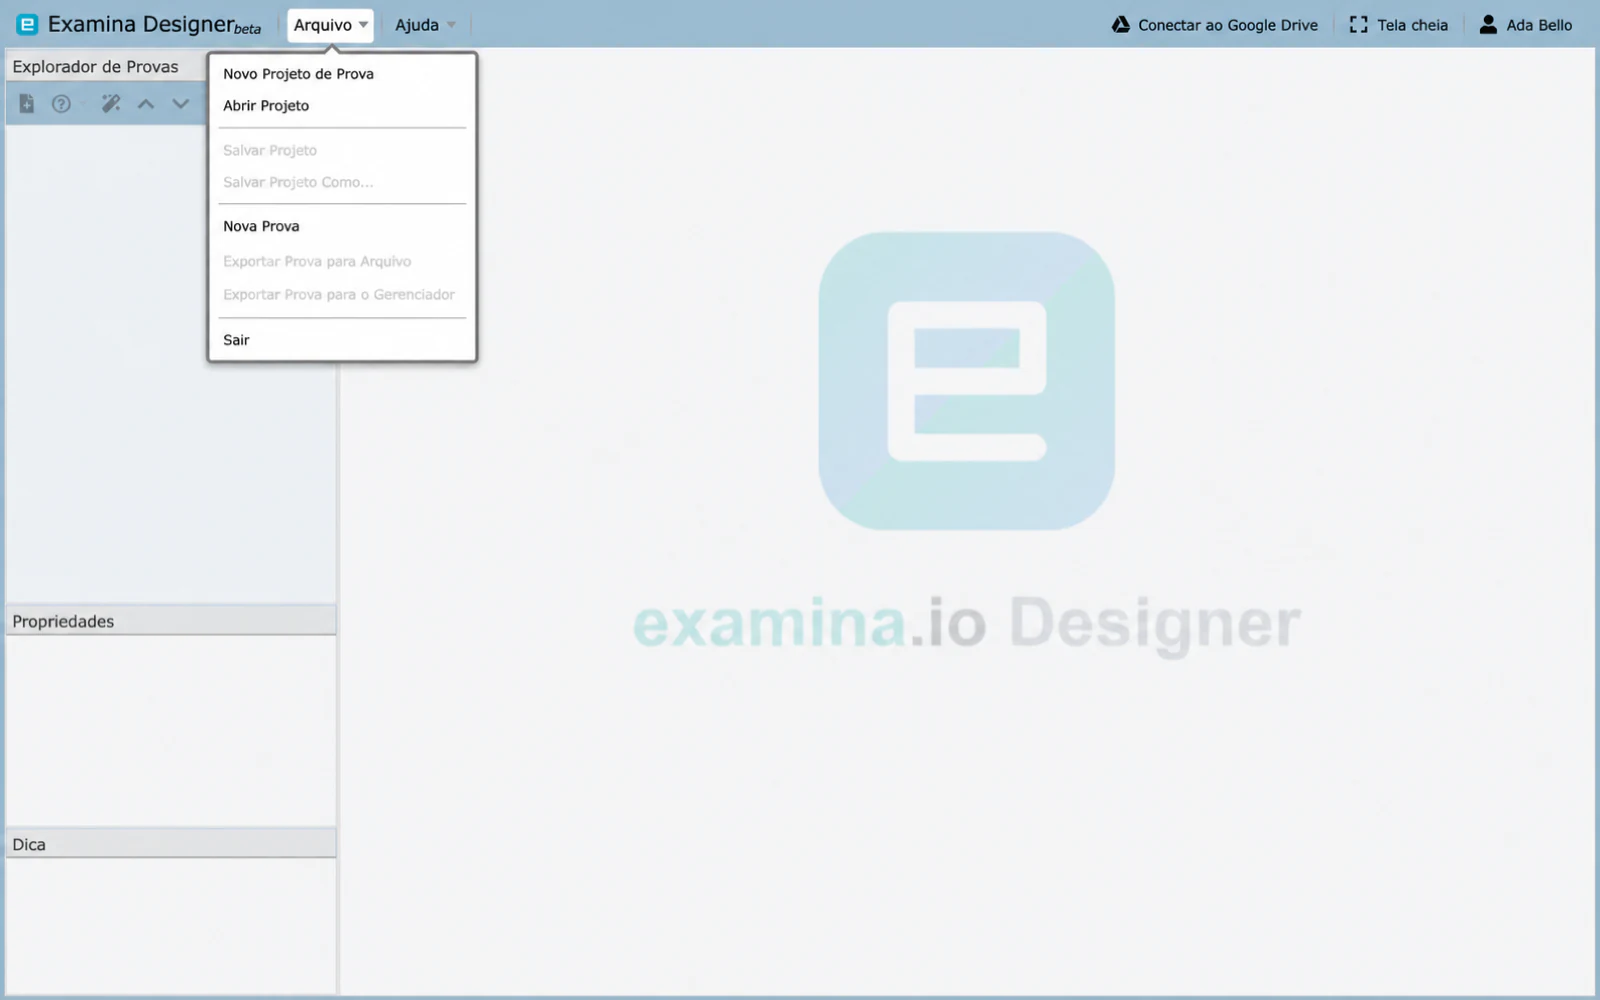Click Conectar ao Google Drive
The height and width of the screenshot is (1000, 1600).
point(1215,25)
